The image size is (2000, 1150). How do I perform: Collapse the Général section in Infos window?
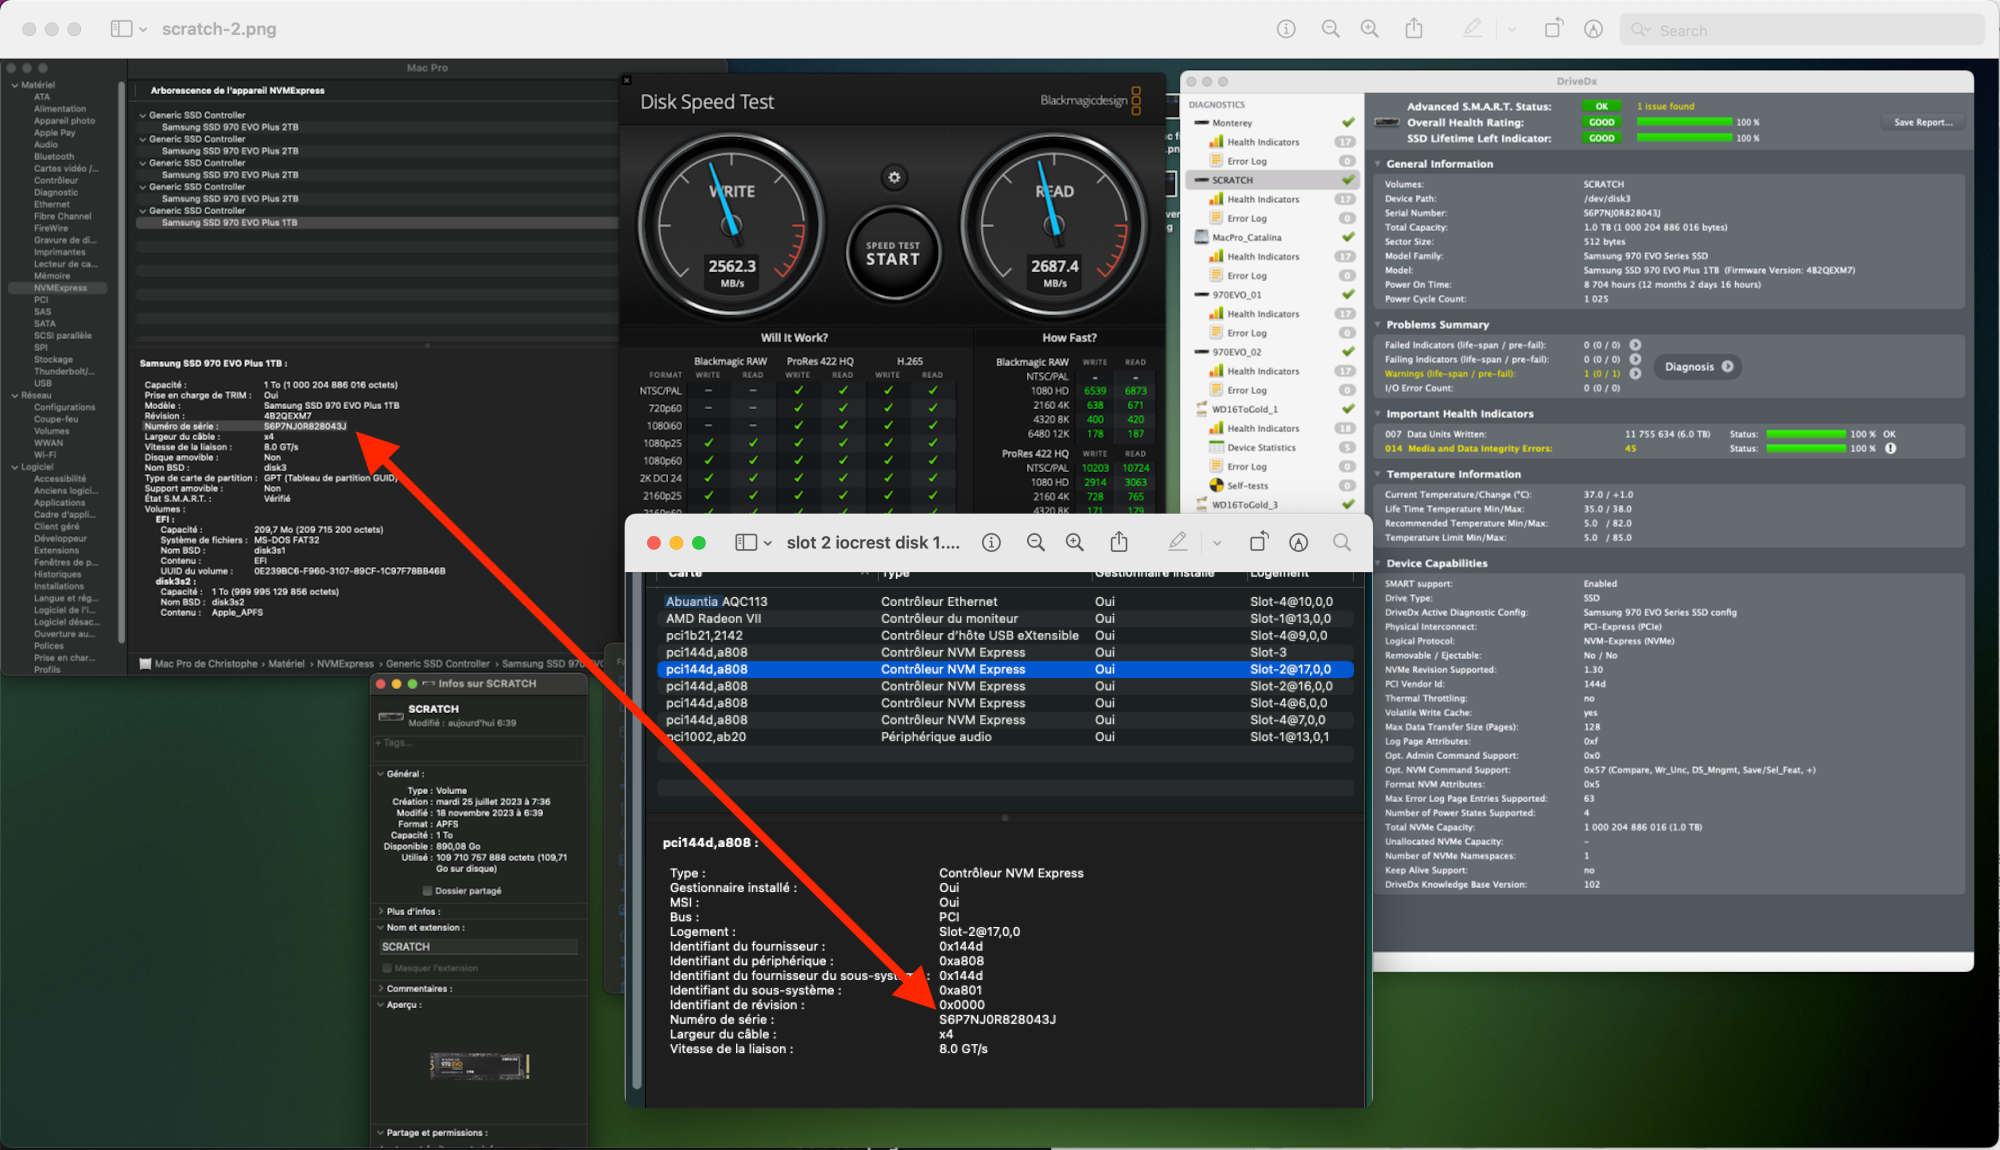pyautogui.click(x=381, y=773)
